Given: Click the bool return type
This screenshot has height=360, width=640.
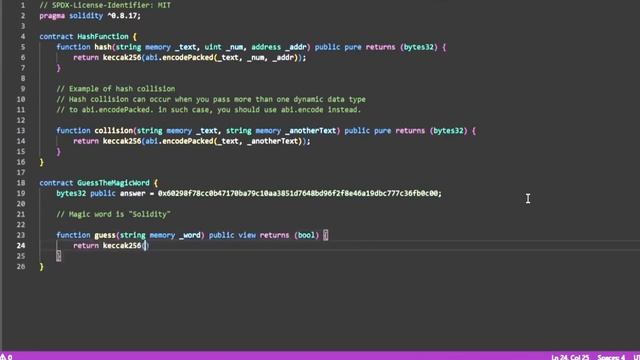Looking at the screenshot, I should tap(306, 235).
